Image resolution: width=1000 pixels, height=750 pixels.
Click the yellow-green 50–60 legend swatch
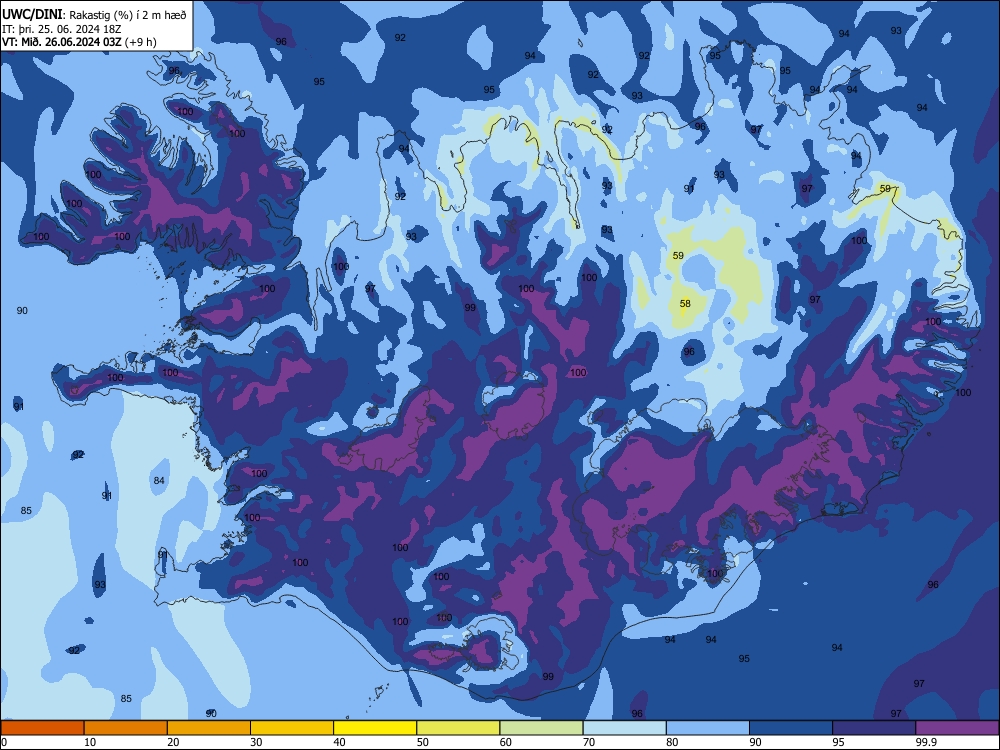tap(458, 728)
